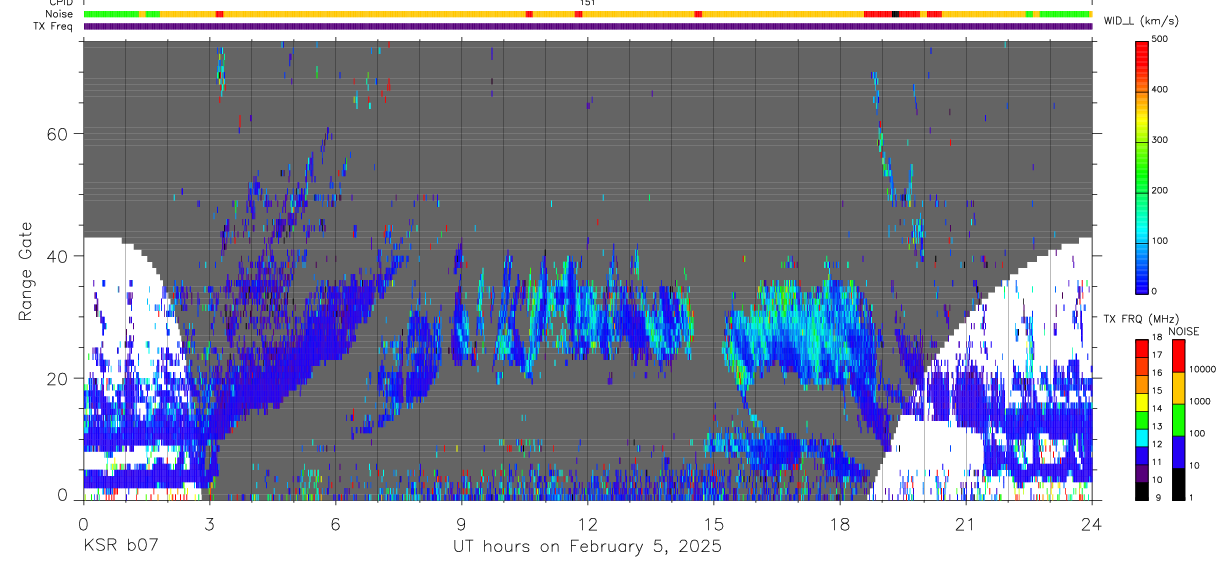Click the black swatch in NOISE legend
The width and height of the screenshot is (1228, 567).
click(x=1178, y=484)
